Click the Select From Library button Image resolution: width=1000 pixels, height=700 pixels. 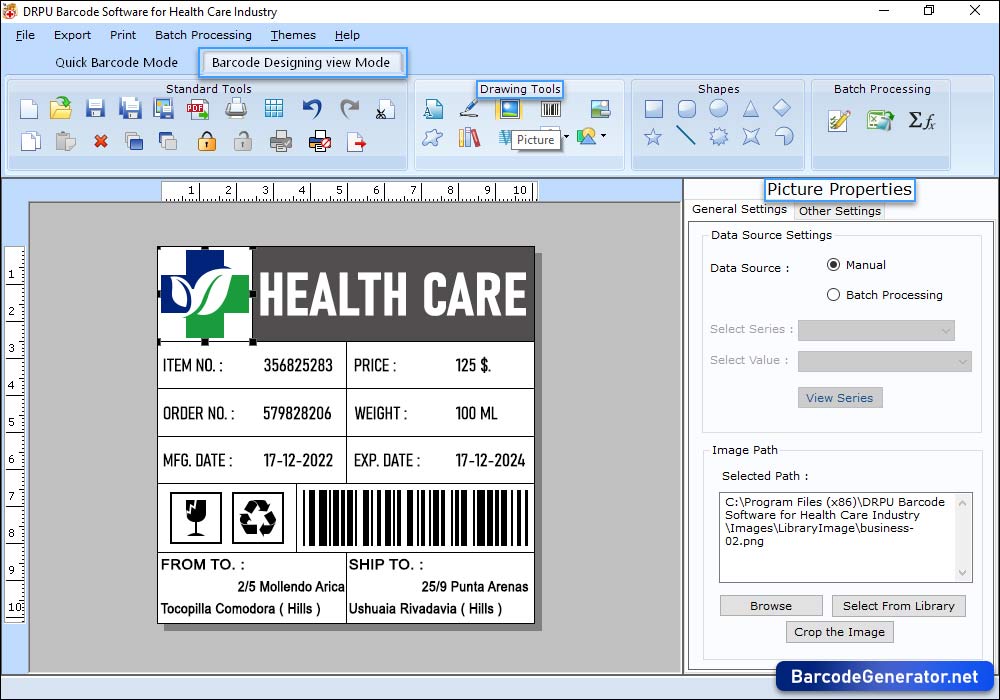click(898, 605)
